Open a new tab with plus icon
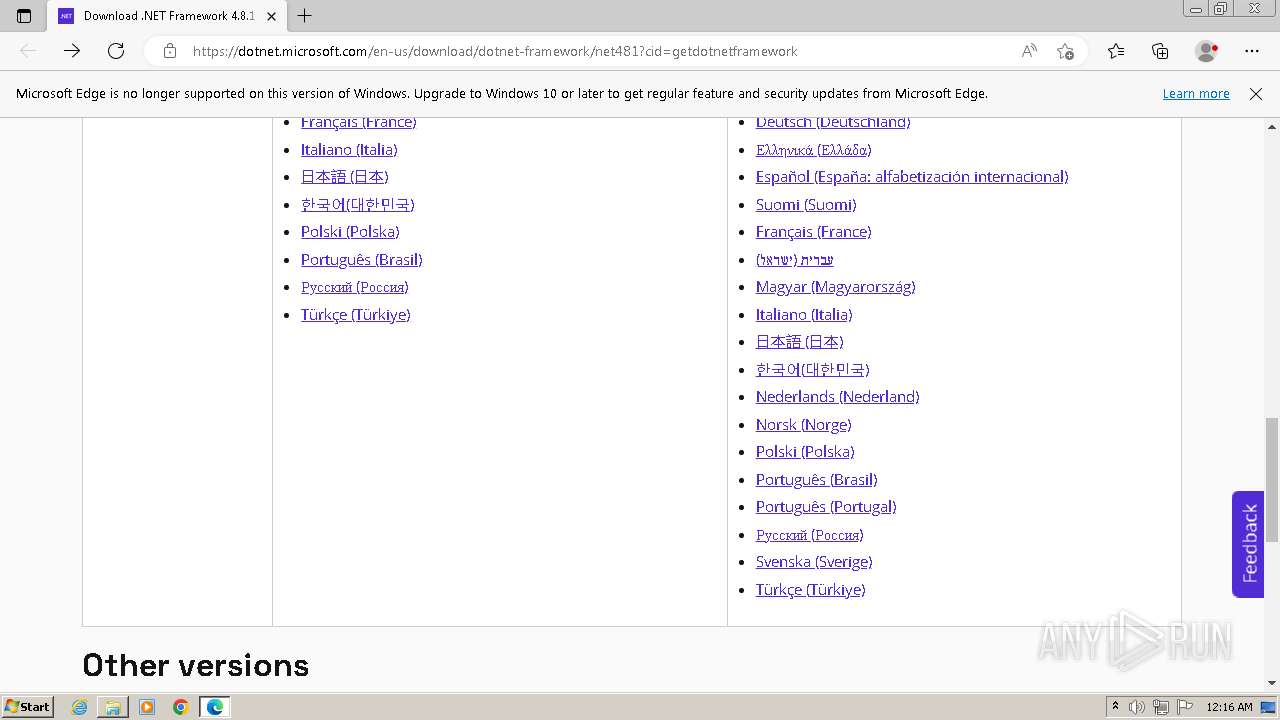Viewport: 1280px width, 720px height. click(x=305, y=16)
